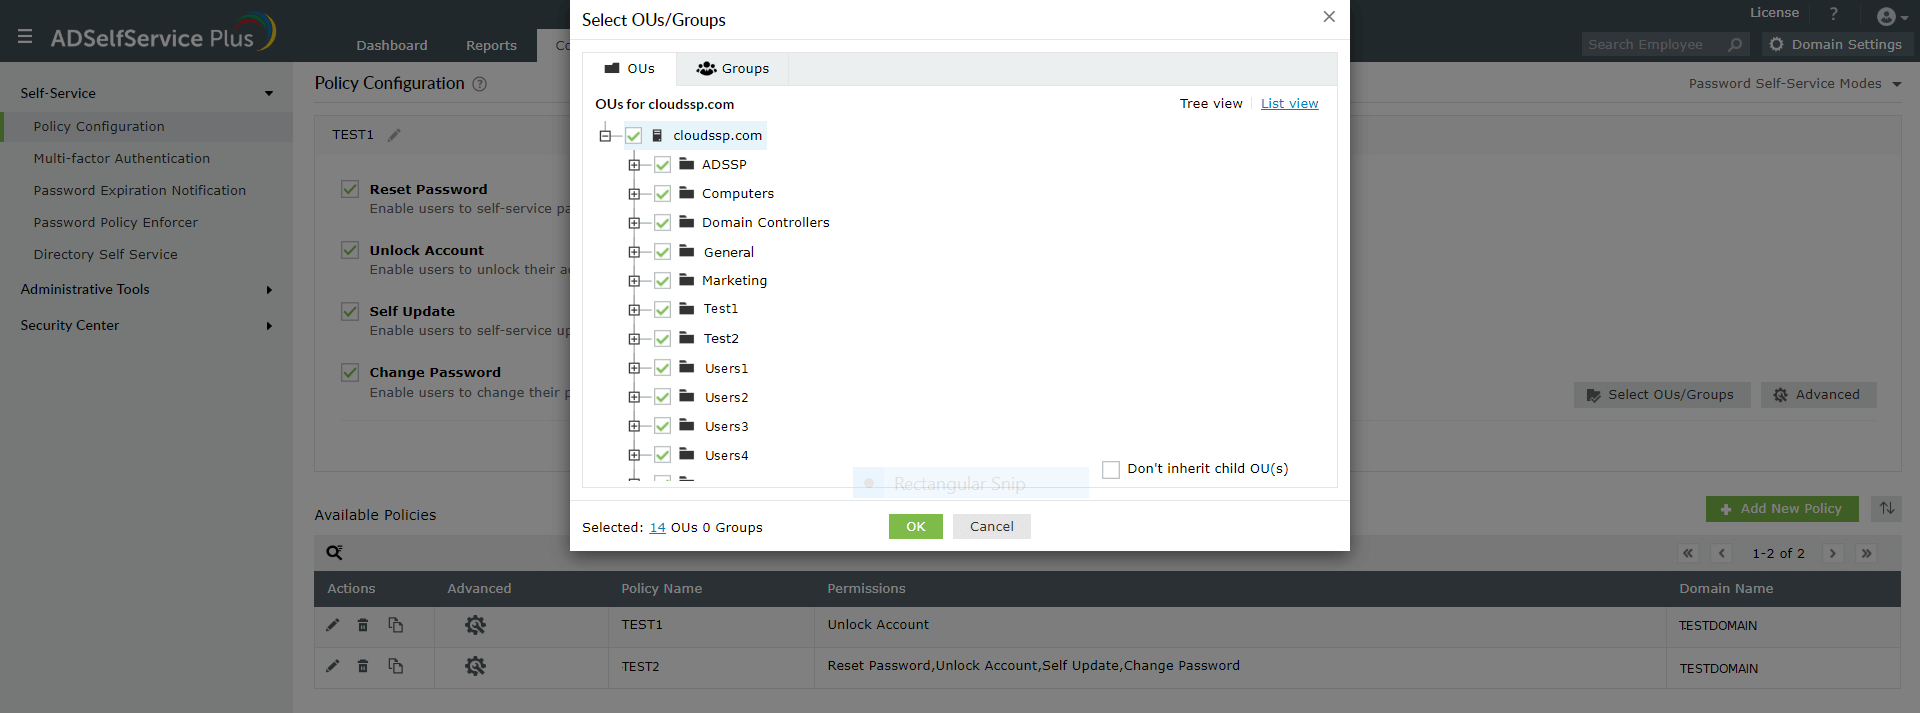Viewport: 1920px width, 713px height.
Task: Uncheck the ADSSP OU checkbox
Action: (x=662, y=165)
